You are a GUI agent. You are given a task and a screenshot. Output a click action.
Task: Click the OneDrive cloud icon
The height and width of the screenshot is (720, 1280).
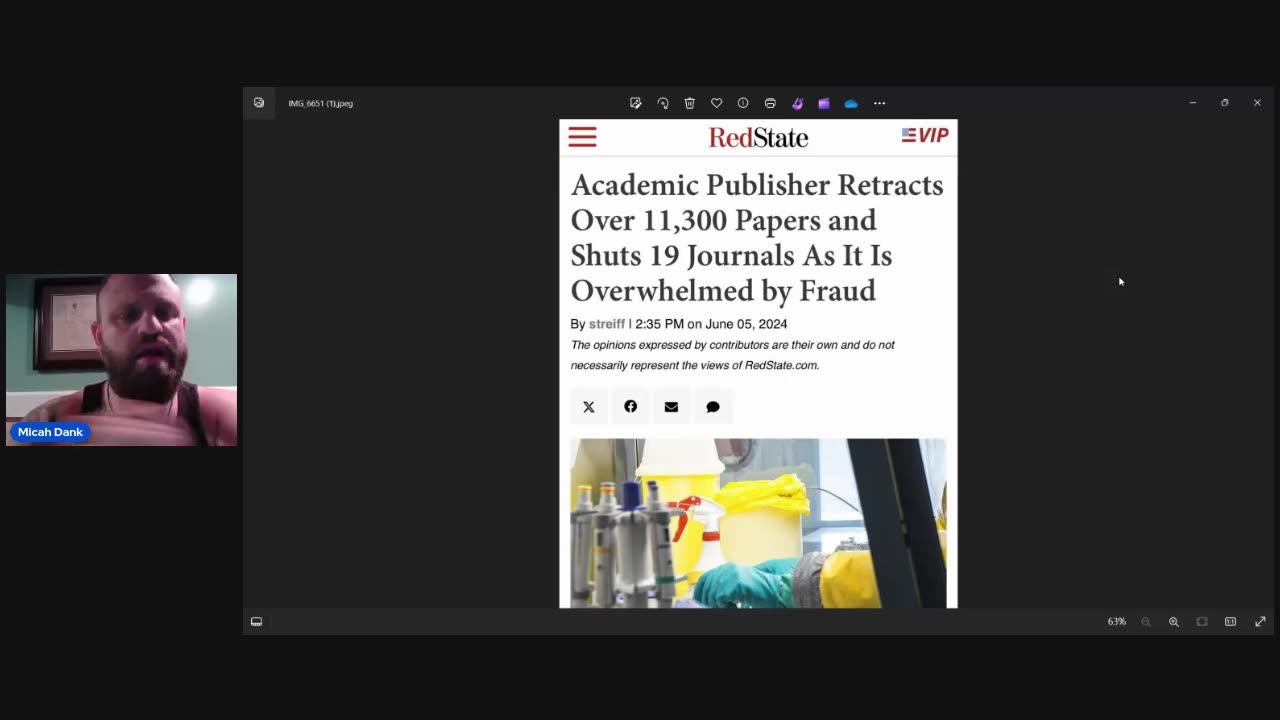tap(851, 103)
